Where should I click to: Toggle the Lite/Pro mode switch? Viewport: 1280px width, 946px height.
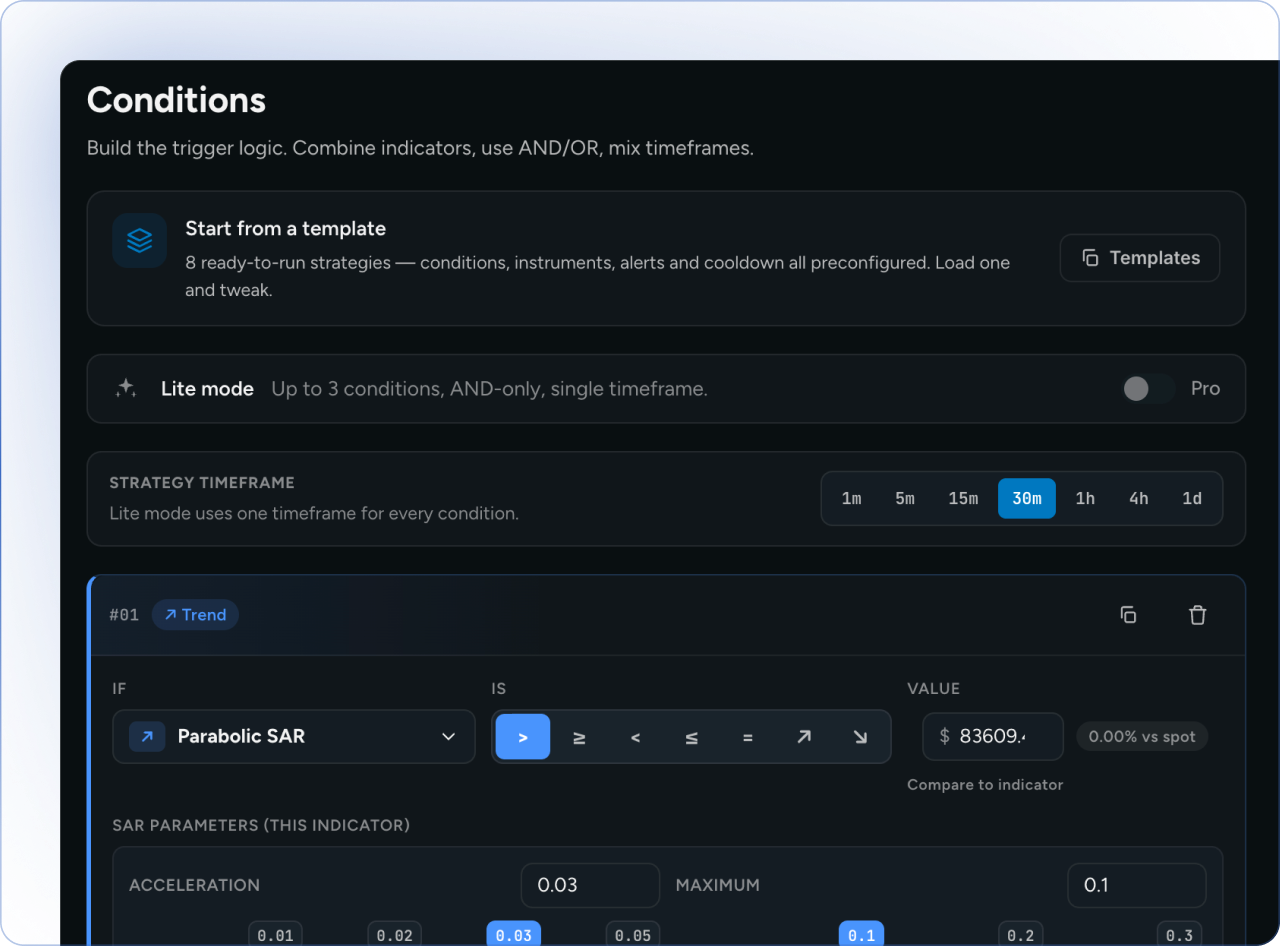click(1148, 389)
